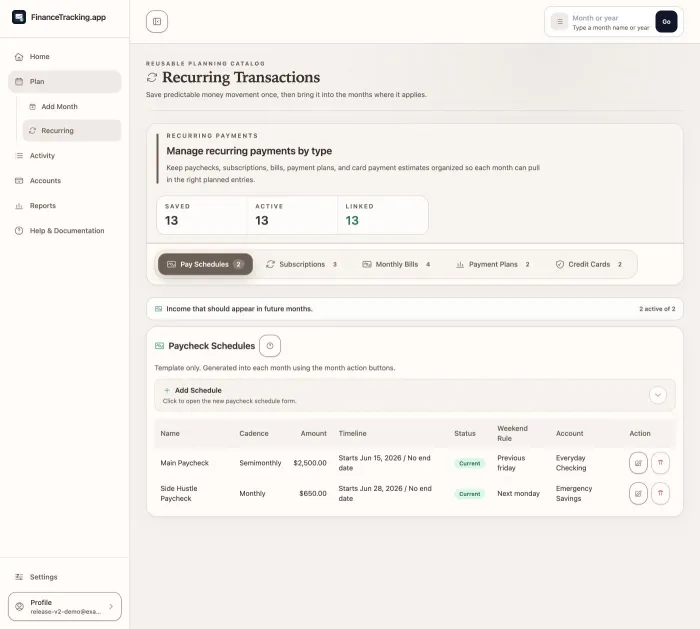Delete the Main Paycheck schedule
700x629 pixels.
(x=660, y=463)
